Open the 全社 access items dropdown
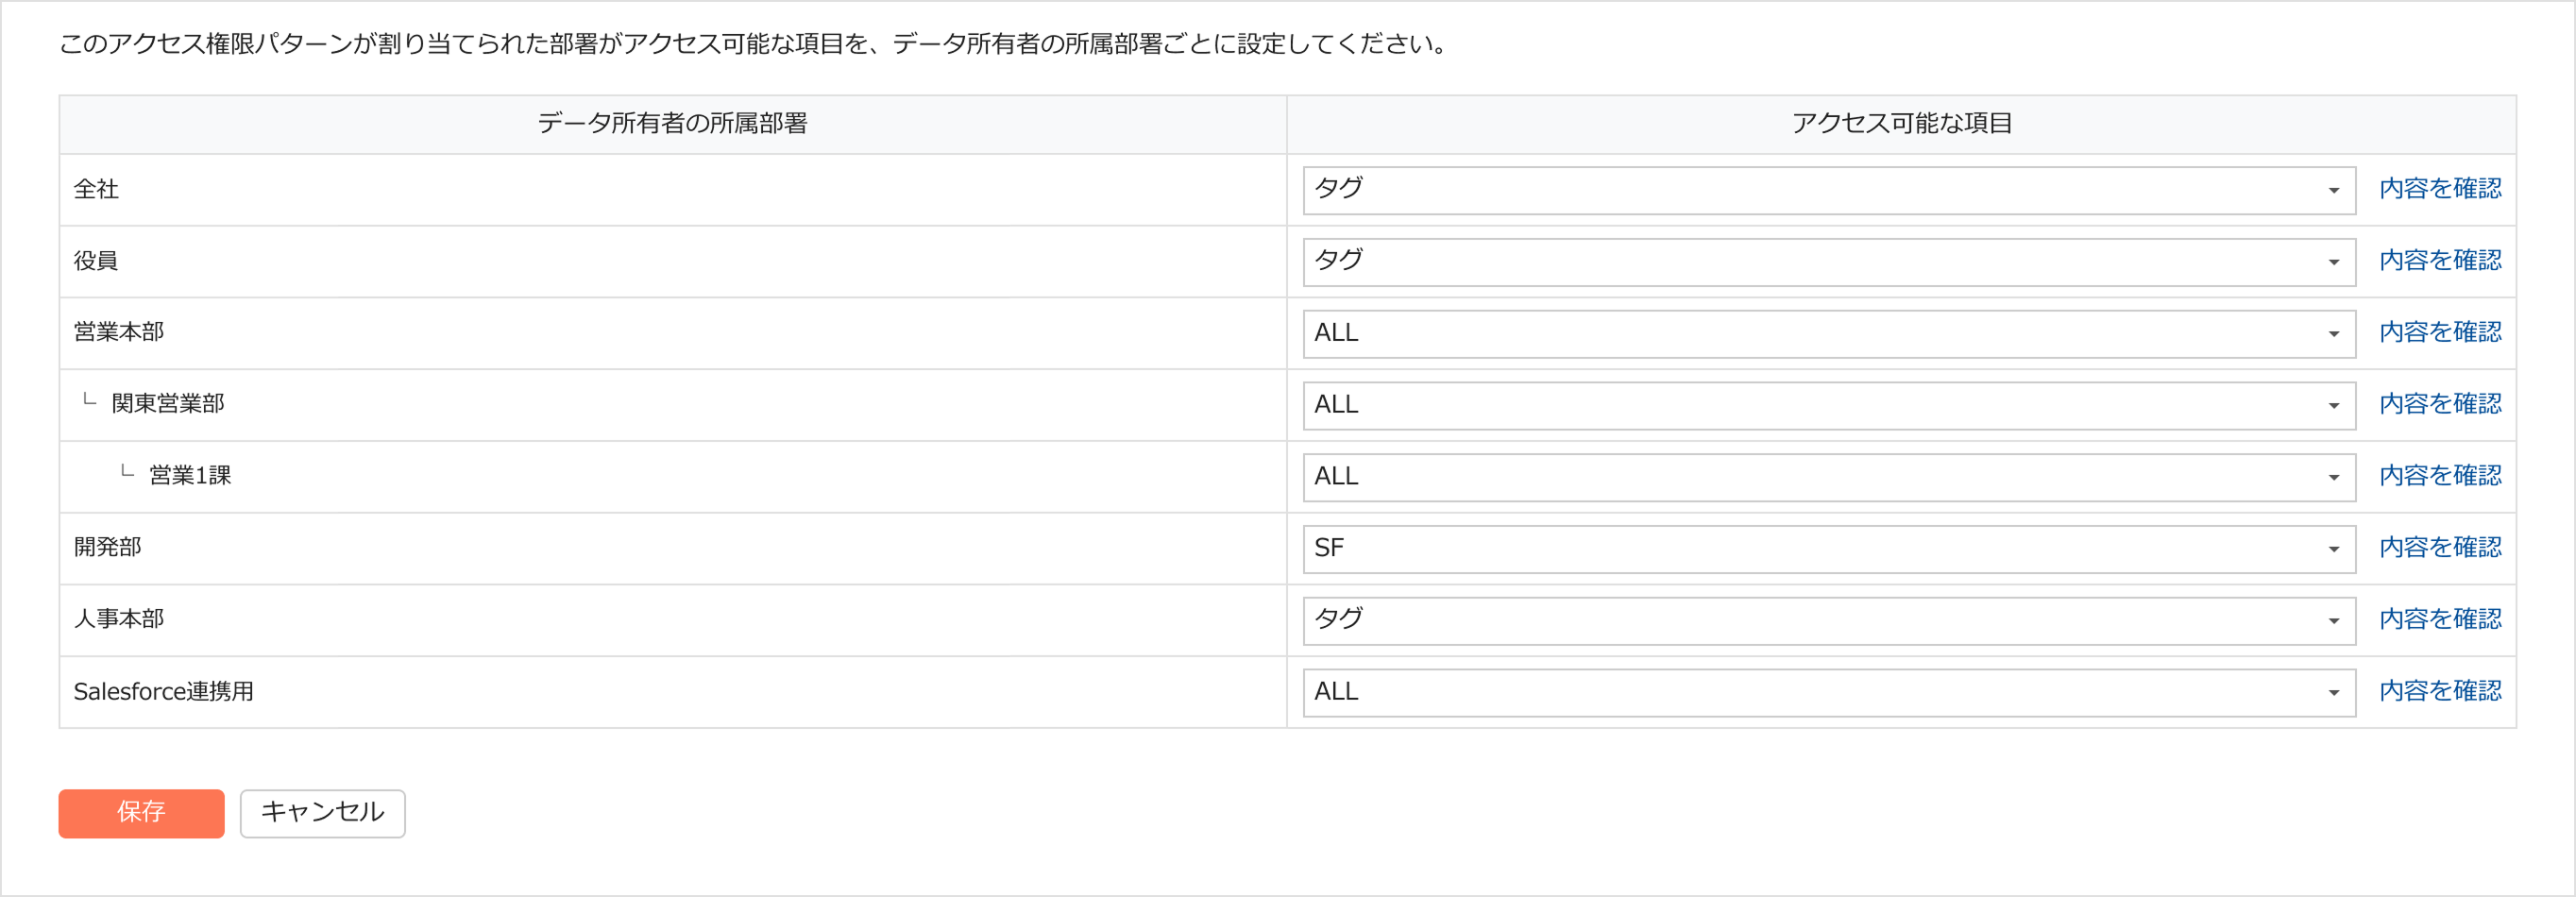This screenshot has width=2576, height=897. click(1828, 190)
